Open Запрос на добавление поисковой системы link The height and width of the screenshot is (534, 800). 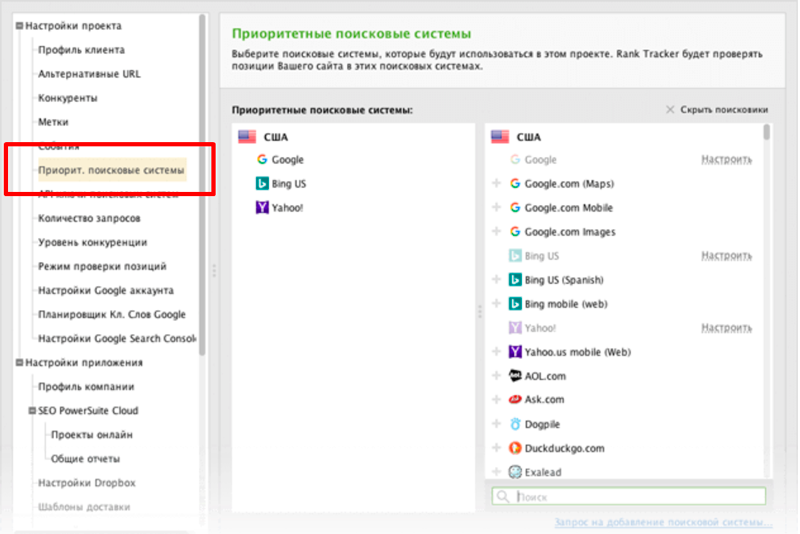(663, 522)
